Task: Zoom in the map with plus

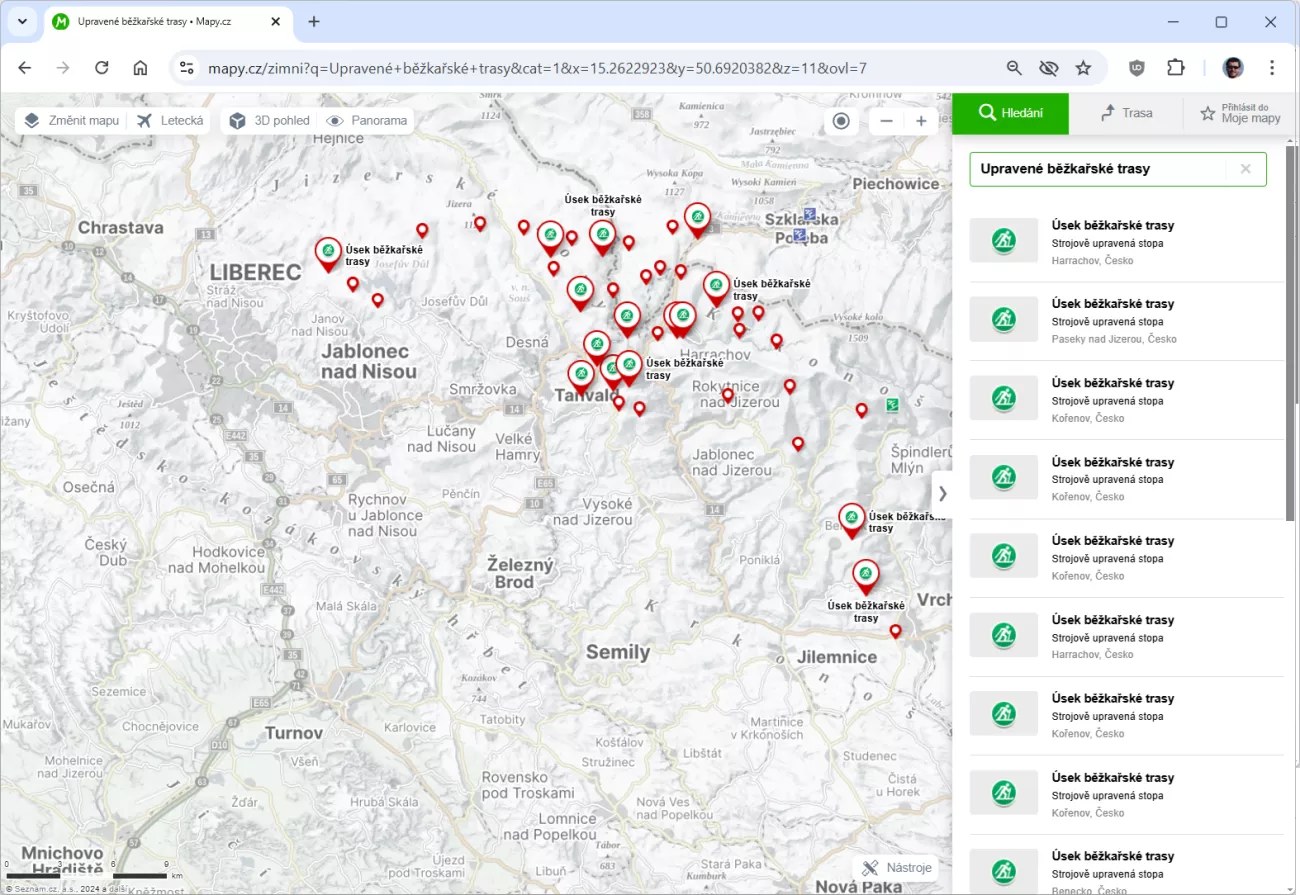Action: click(x=921, y=121)
